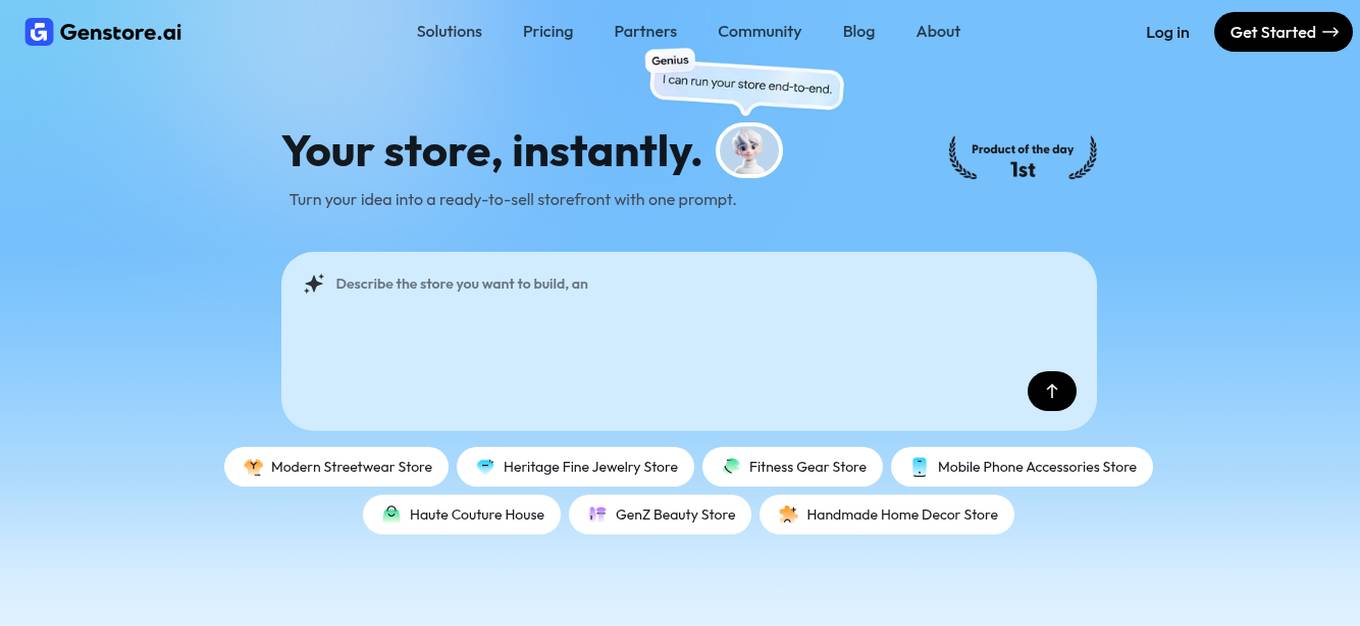Click the ring emoji on Heritage Fine Jewelry chip

tap(484, 466)
